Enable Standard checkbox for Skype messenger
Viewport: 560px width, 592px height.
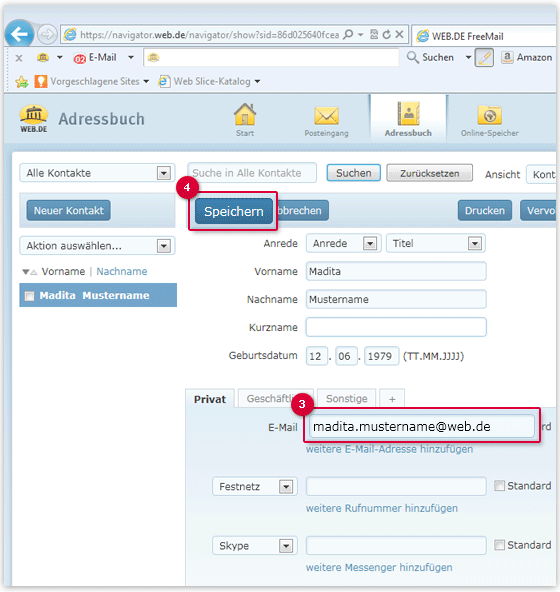pos(499,545)
